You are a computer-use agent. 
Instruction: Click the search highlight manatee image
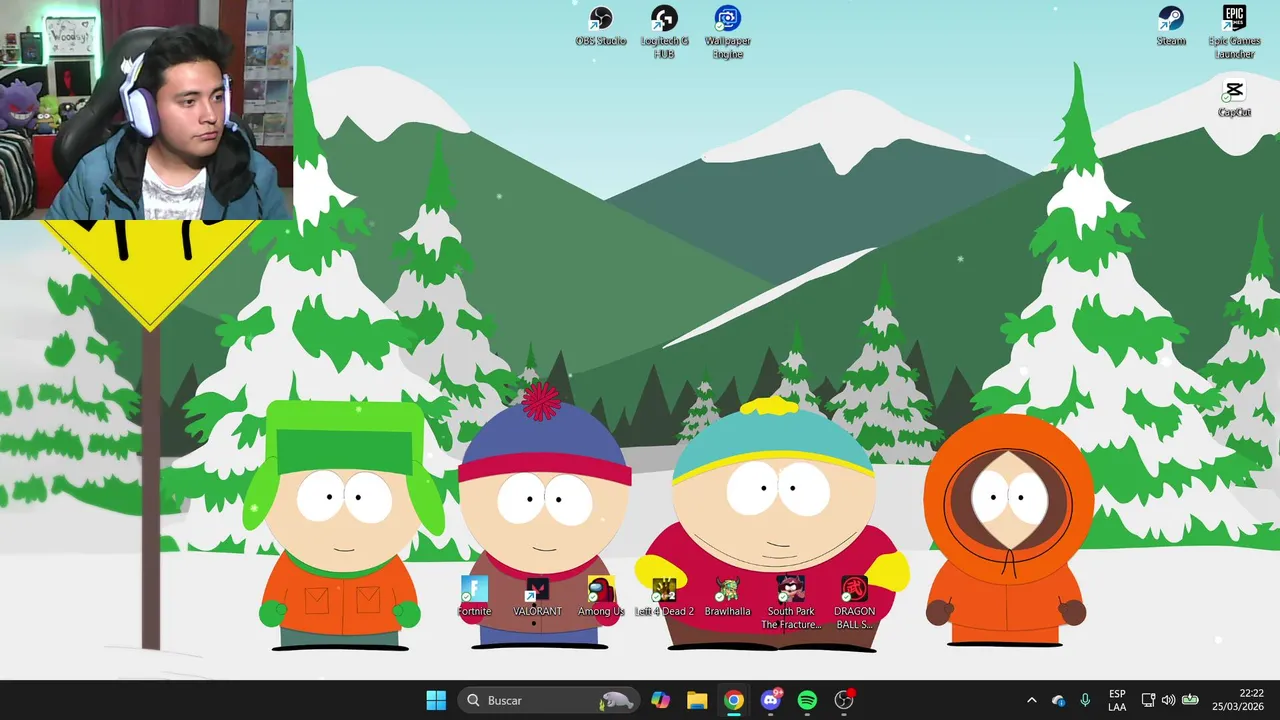[616, 700]
